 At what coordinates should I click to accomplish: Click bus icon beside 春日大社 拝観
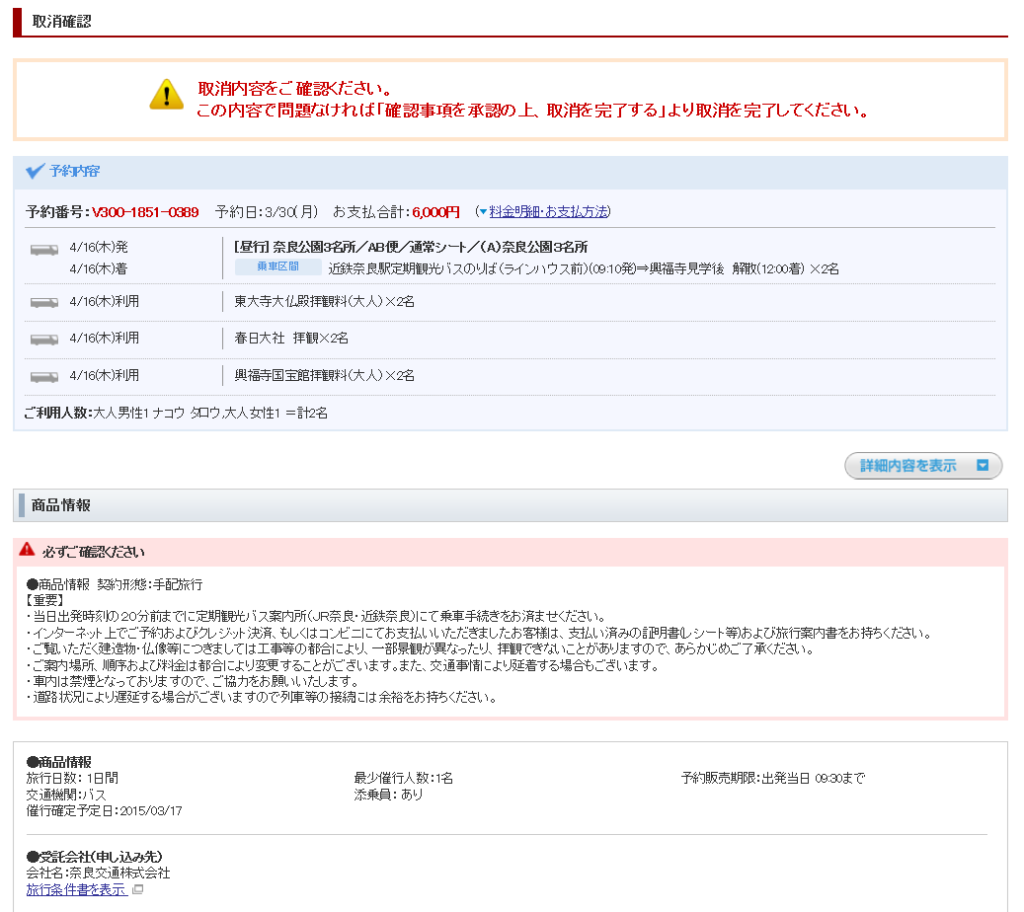point(44,340)
